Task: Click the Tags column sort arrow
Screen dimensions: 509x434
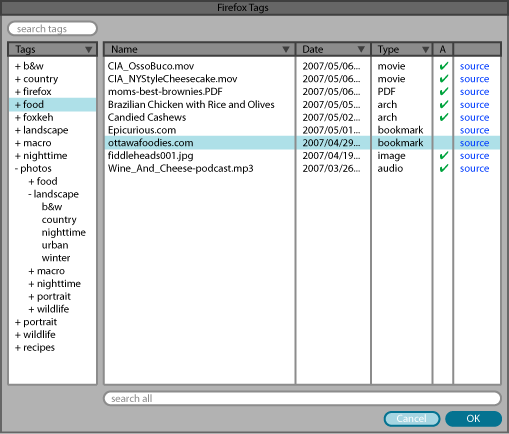Action: point(88,50)
